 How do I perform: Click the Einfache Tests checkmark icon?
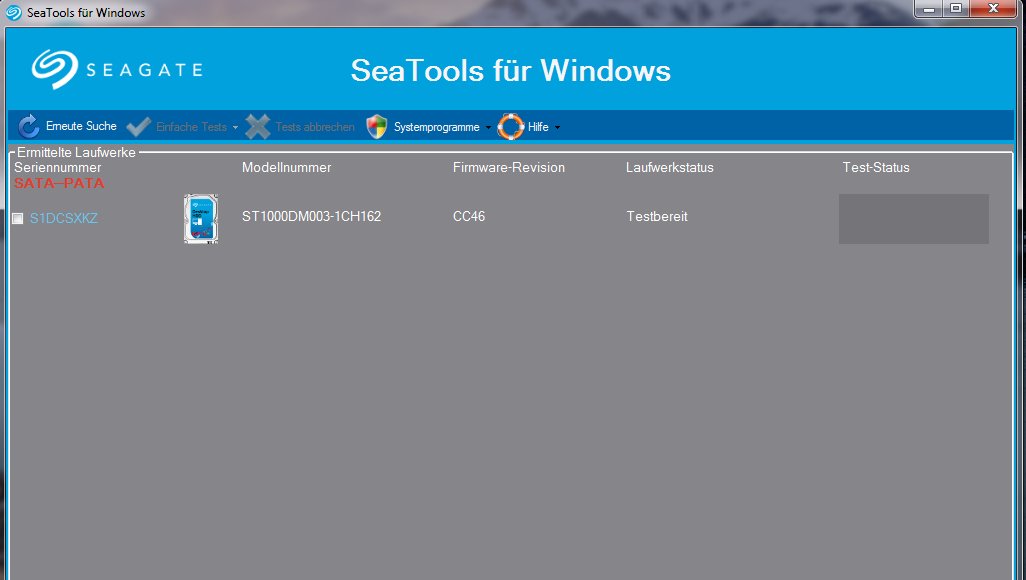(x=138, y=127)
